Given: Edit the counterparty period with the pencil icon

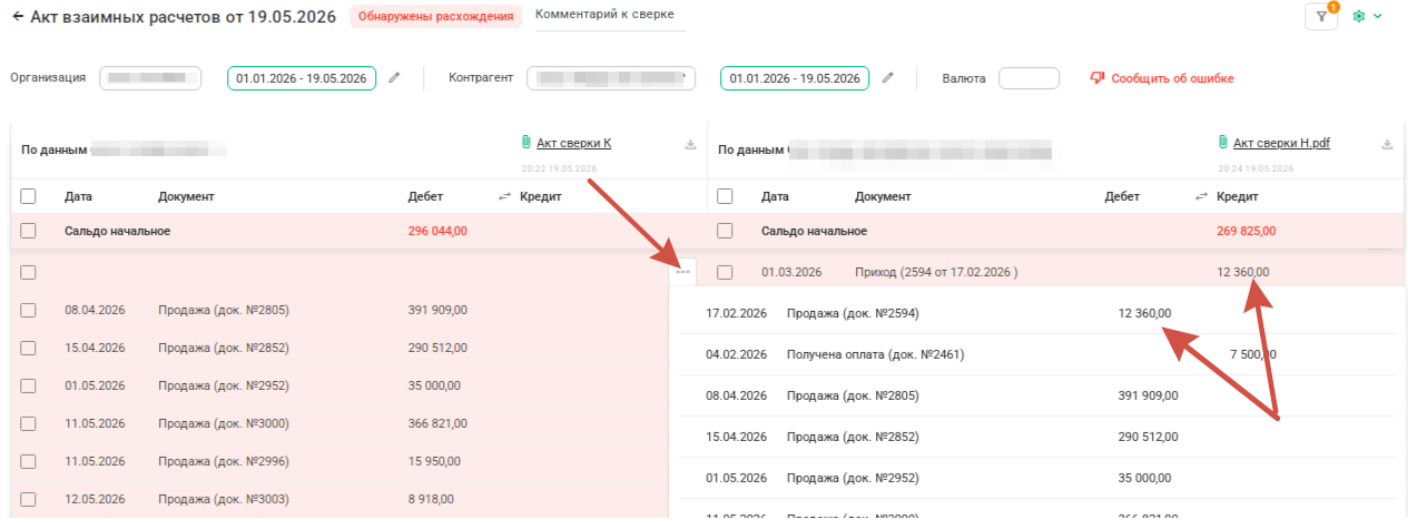Looking at the screenshot, I should 887,78.
